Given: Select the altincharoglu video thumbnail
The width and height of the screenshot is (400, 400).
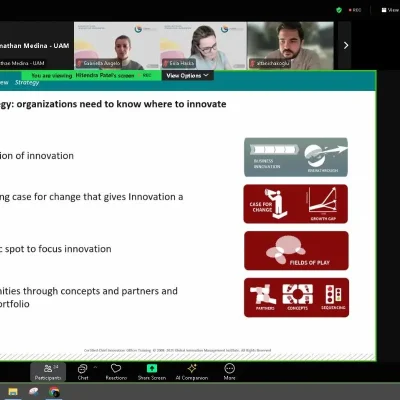Looking at the screenshot, I should 290,46.
